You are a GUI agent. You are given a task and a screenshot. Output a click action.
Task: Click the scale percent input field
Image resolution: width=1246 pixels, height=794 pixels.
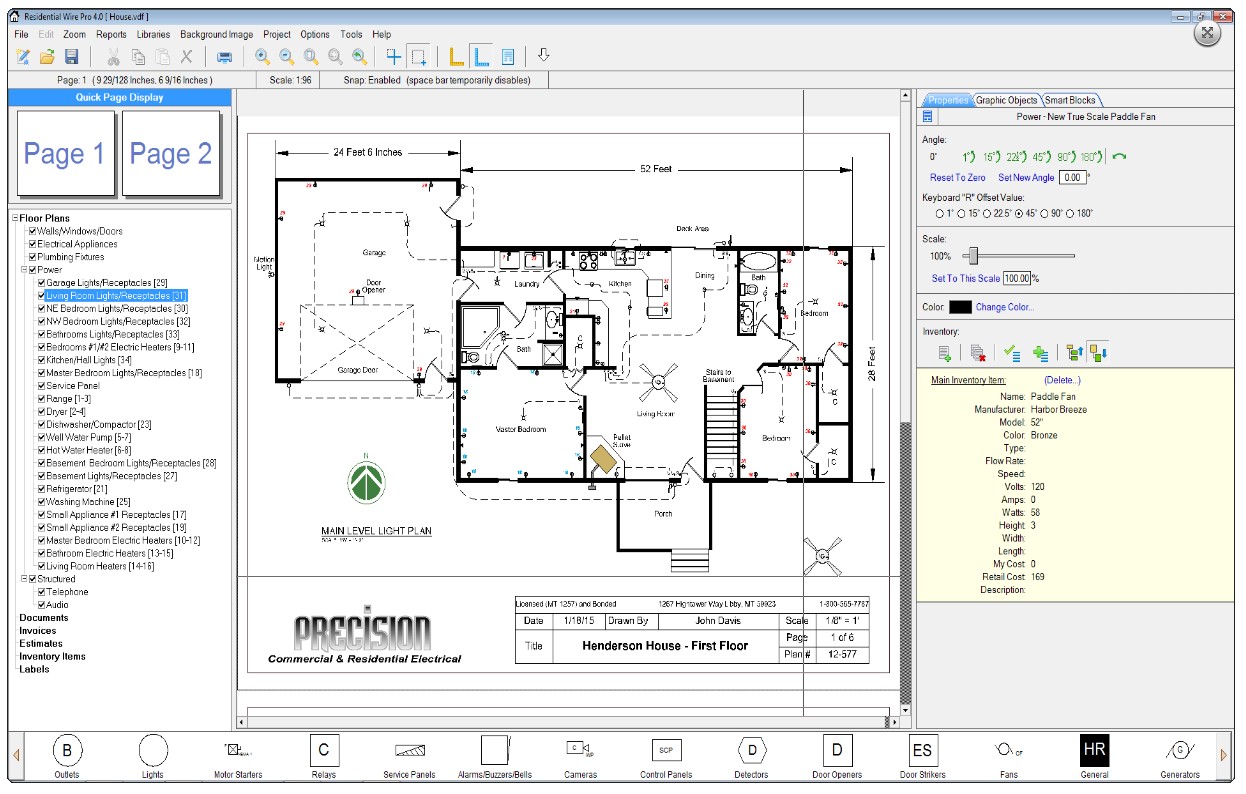[x=1017, y=278]
